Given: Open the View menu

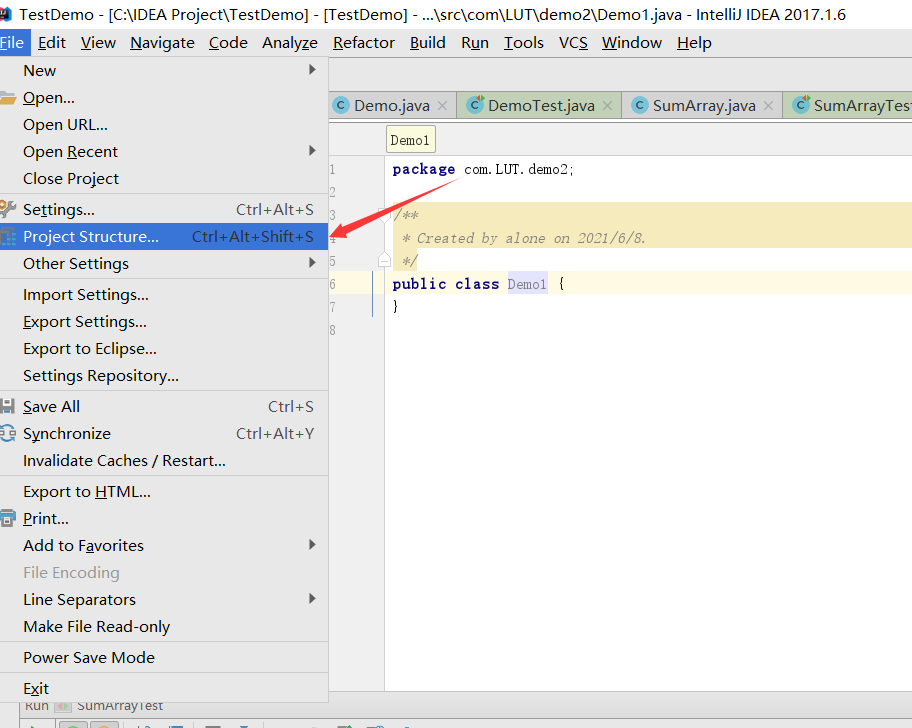Looking at the screenshot, I should 98,43.
